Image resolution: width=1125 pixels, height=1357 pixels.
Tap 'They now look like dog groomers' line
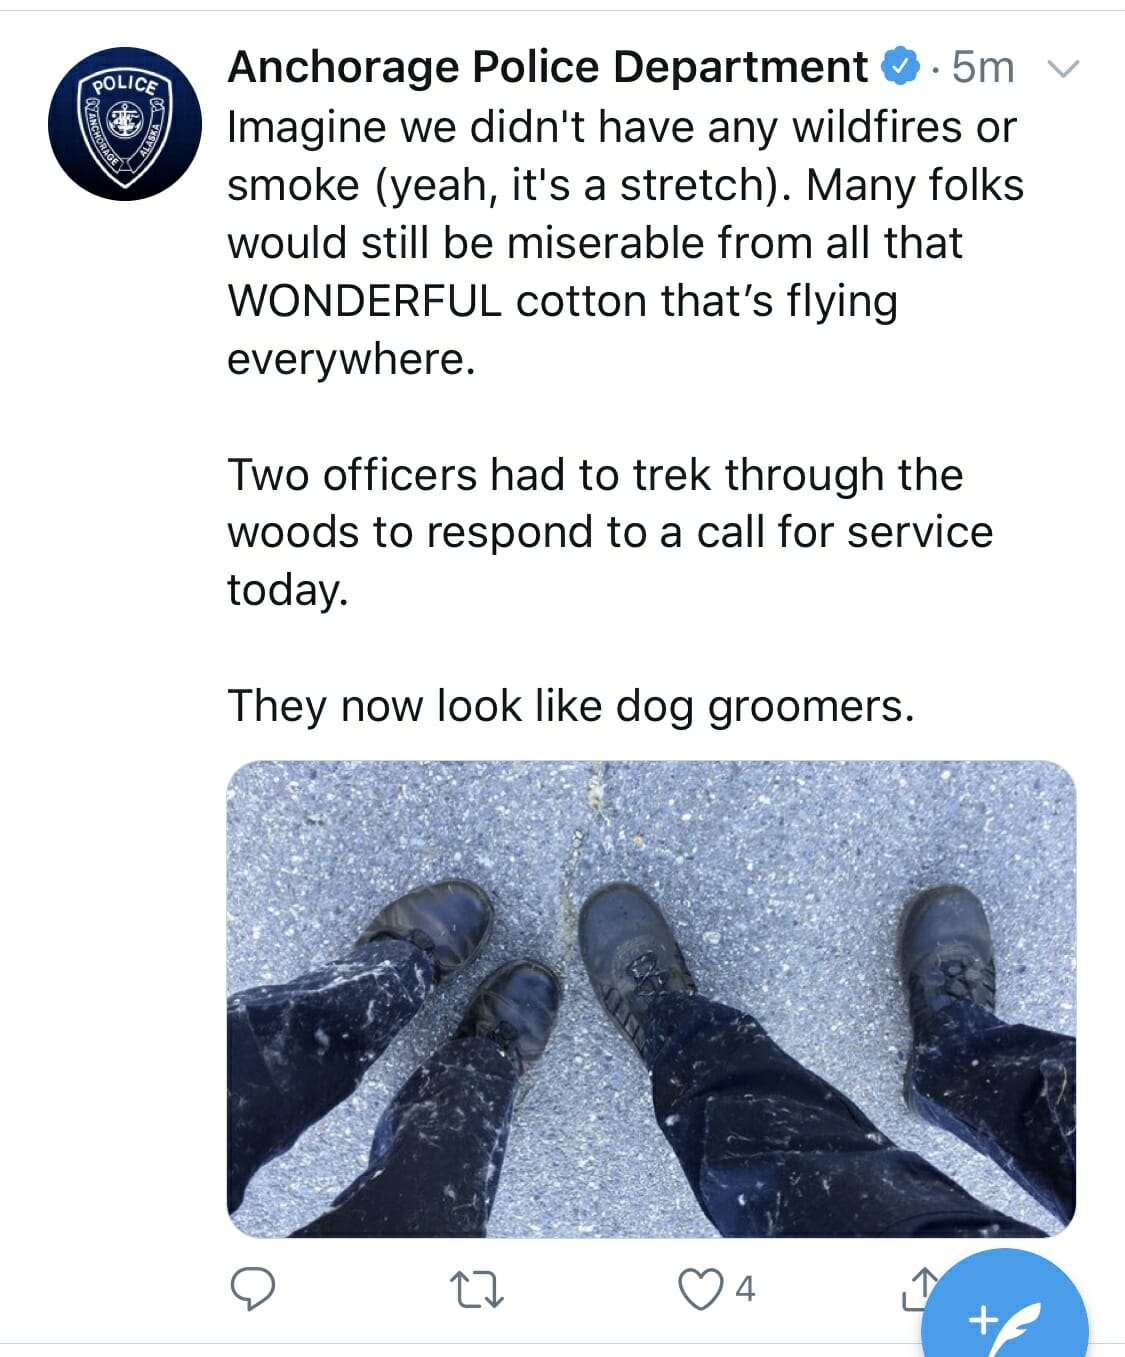pyautogui.click(x=571, y=706)
